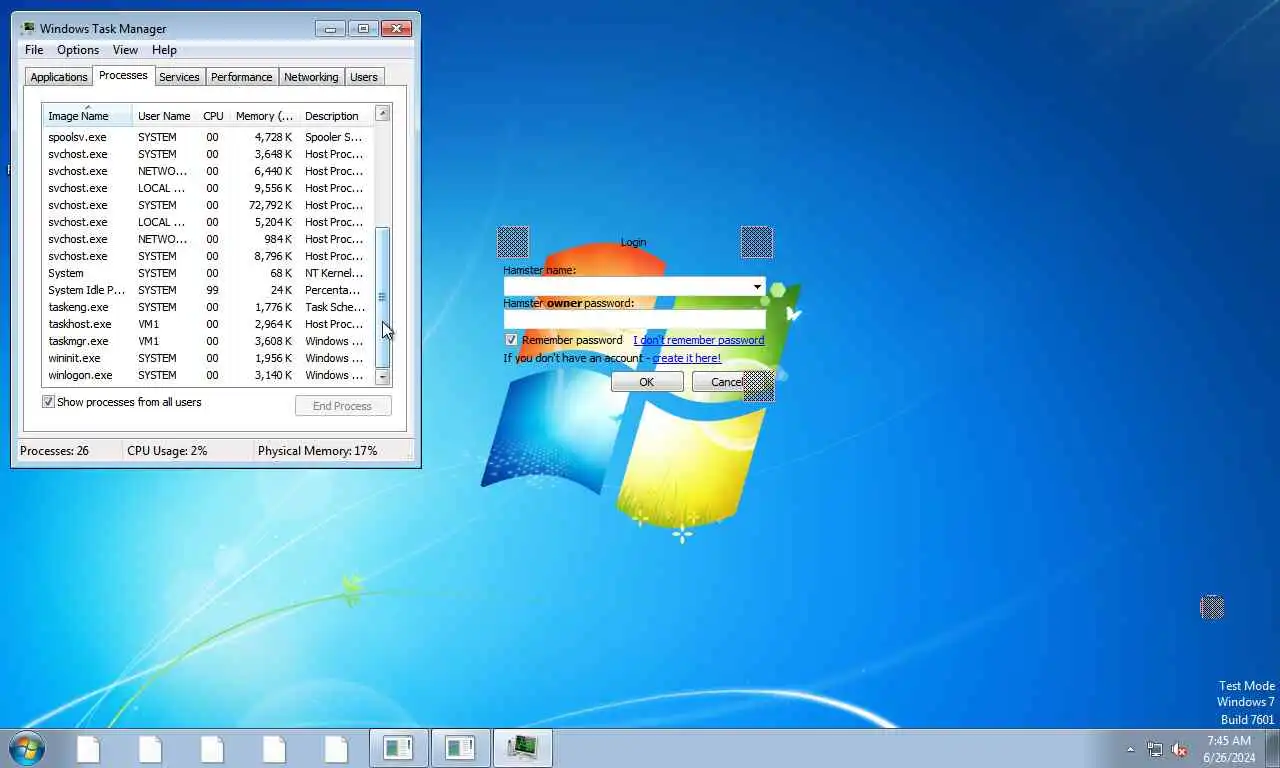Select the spoolsv.exe process row
1280x768 pixels.
(208, 137)
